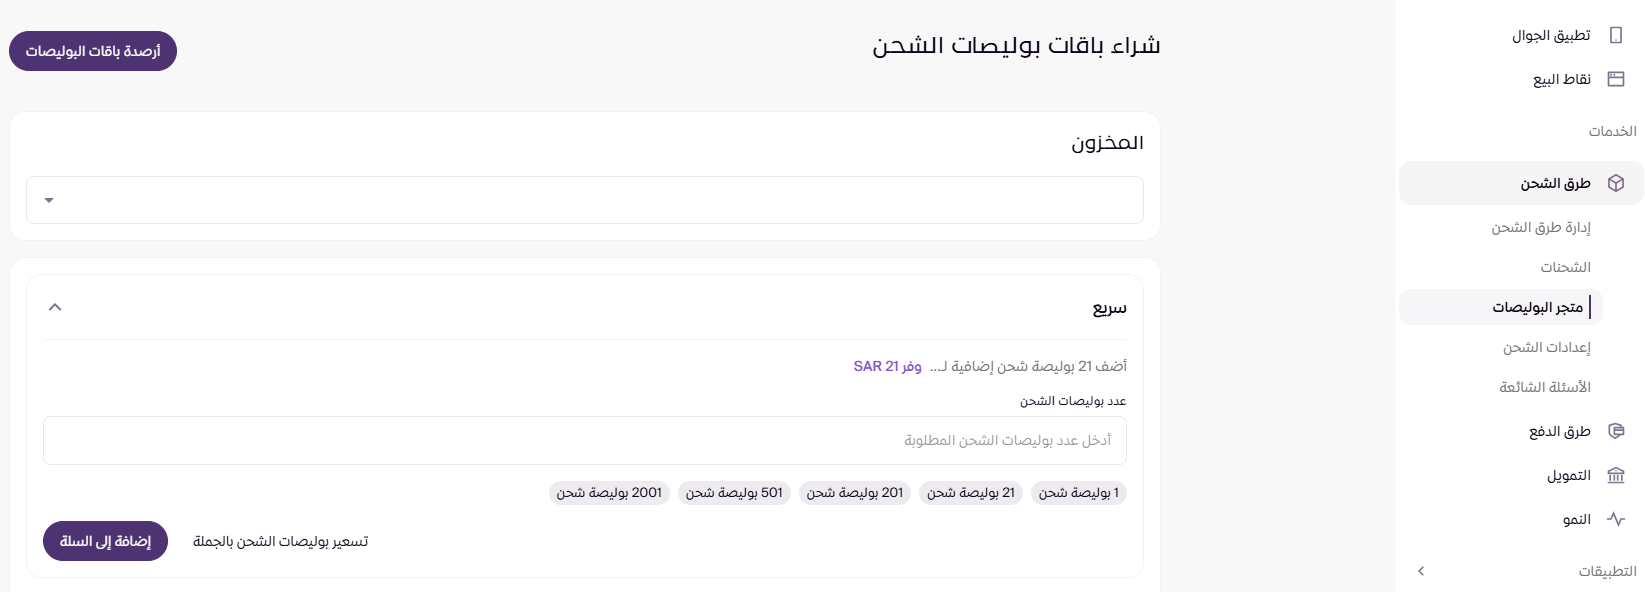Choose the 21 بوليصة شحن chip
Viewport: 1645px width, 592px height.
970,493
